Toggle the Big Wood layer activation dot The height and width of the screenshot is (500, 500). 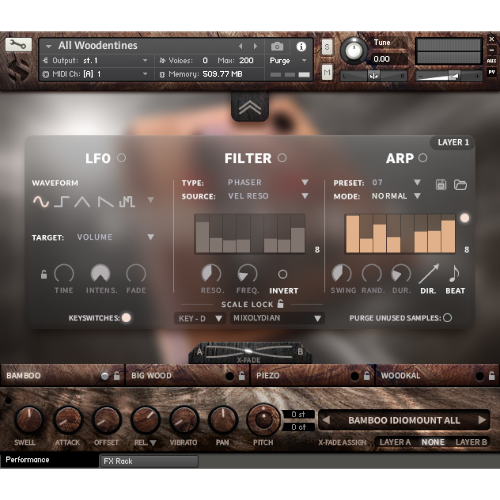click(x=230, y=376)
